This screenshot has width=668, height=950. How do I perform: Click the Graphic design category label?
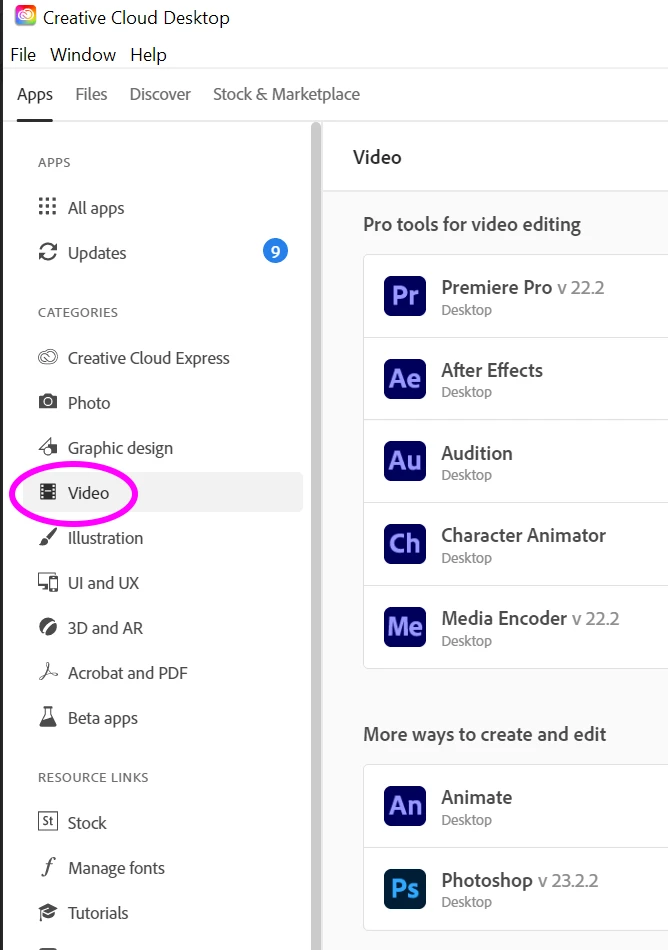pyautogui.click(x=120, y=448)
